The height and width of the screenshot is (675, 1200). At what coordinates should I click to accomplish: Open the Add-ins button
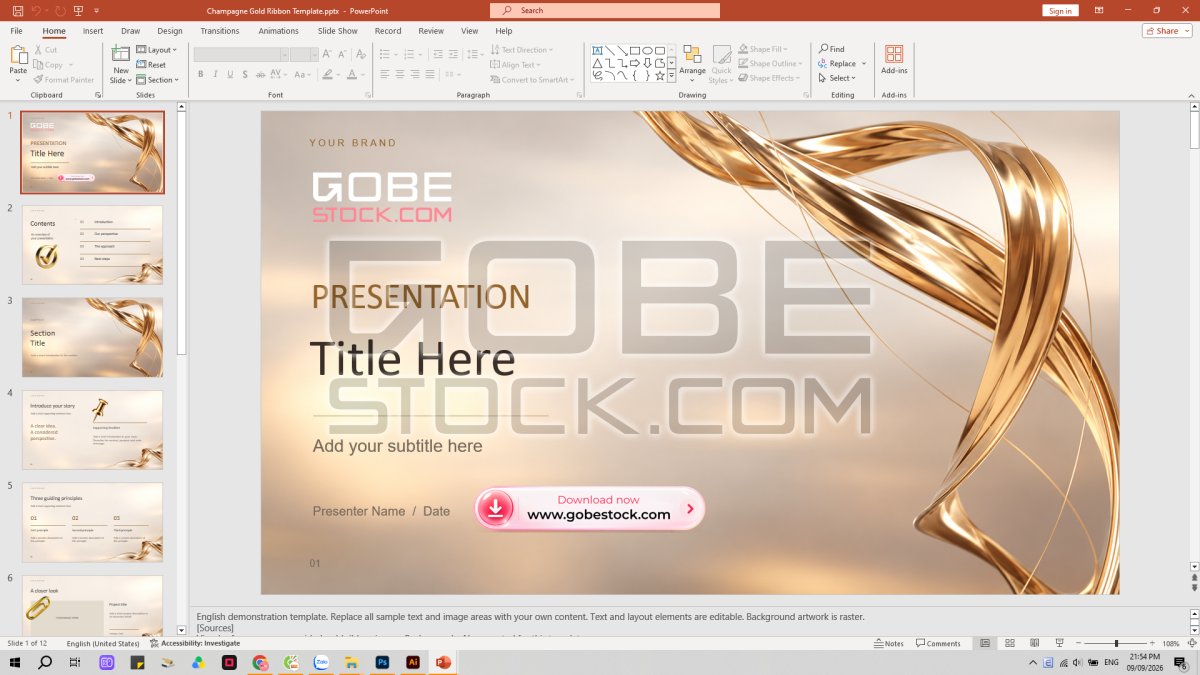click(894, 59)
